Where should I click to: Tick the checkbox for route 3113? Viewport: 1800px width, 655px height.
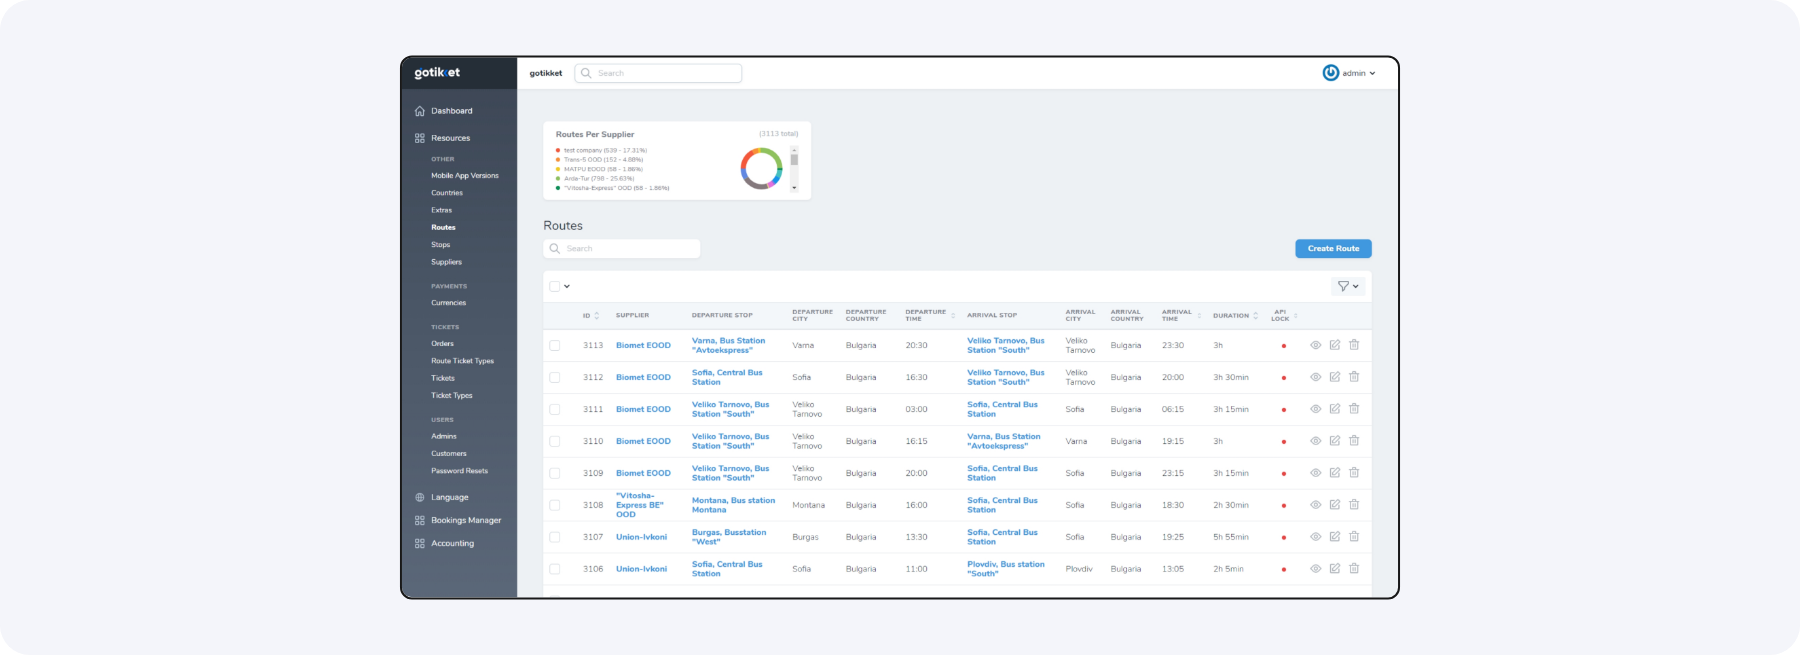[555, 345]
